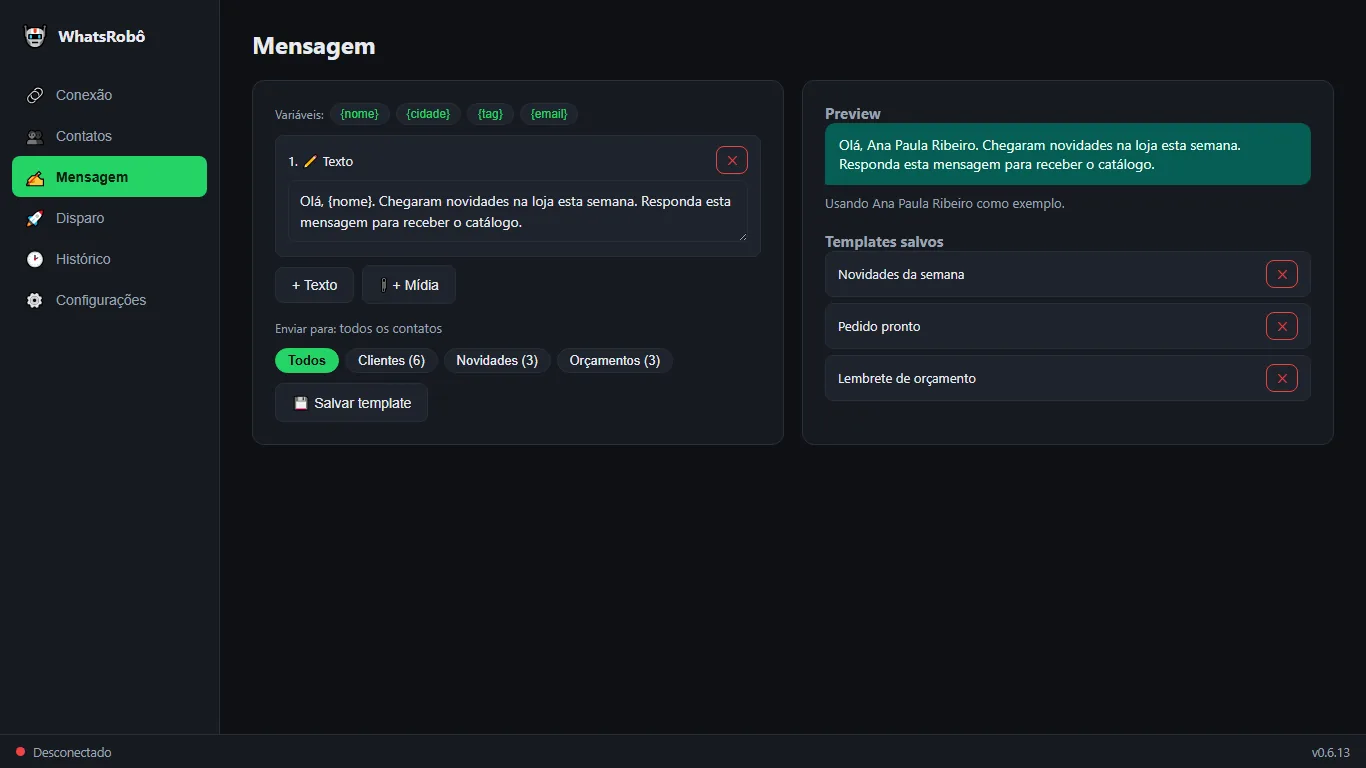Open the Histórico section
1366x768 pixels.
109,259
